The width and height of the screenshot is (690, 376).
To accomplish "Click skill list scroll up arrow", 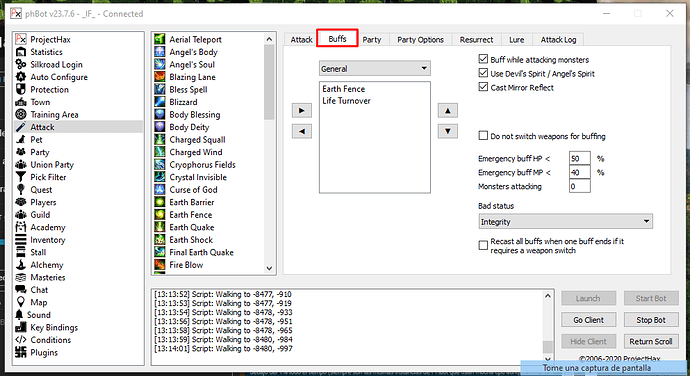I will tap(269, 39).
